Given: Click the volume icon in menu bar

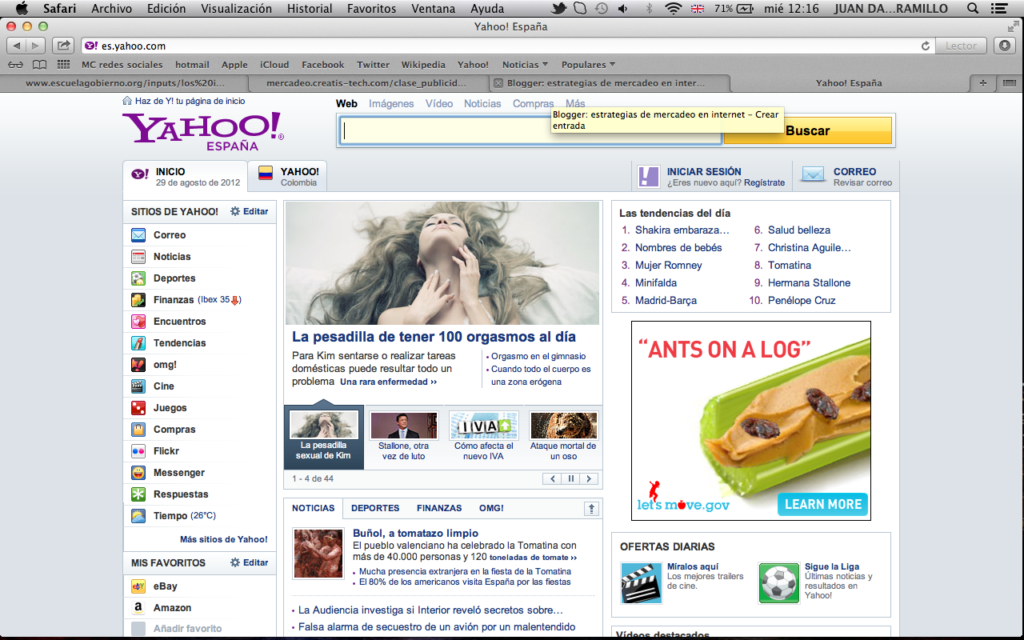Looking at the screenshot, I should (623, 8).
